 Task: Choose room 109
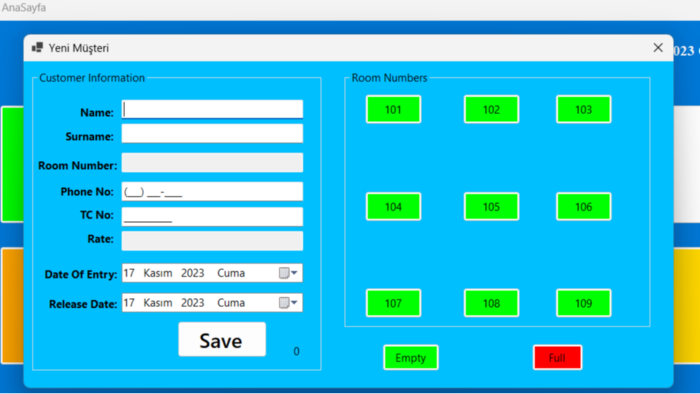click(x=583, y=303)
